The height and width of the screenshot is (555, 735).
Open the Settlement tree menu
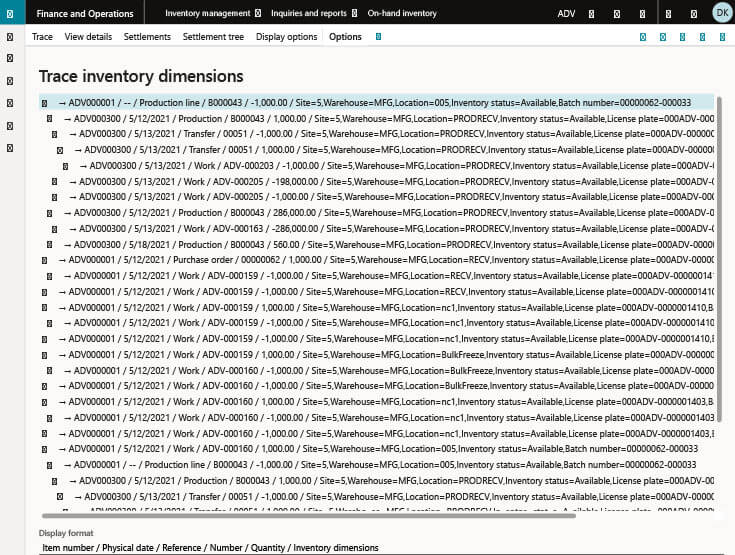point(213,37)
